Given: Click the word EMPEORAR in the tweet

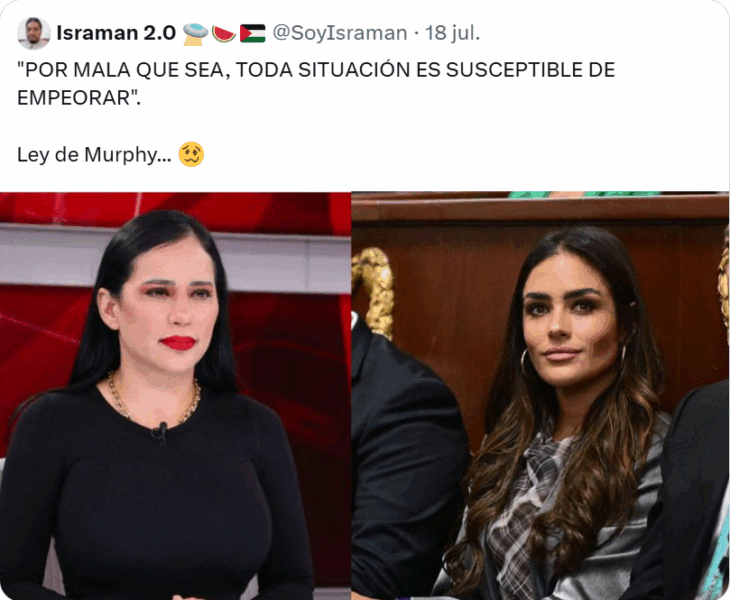Looking at the screenshot, I should (79, 98).
